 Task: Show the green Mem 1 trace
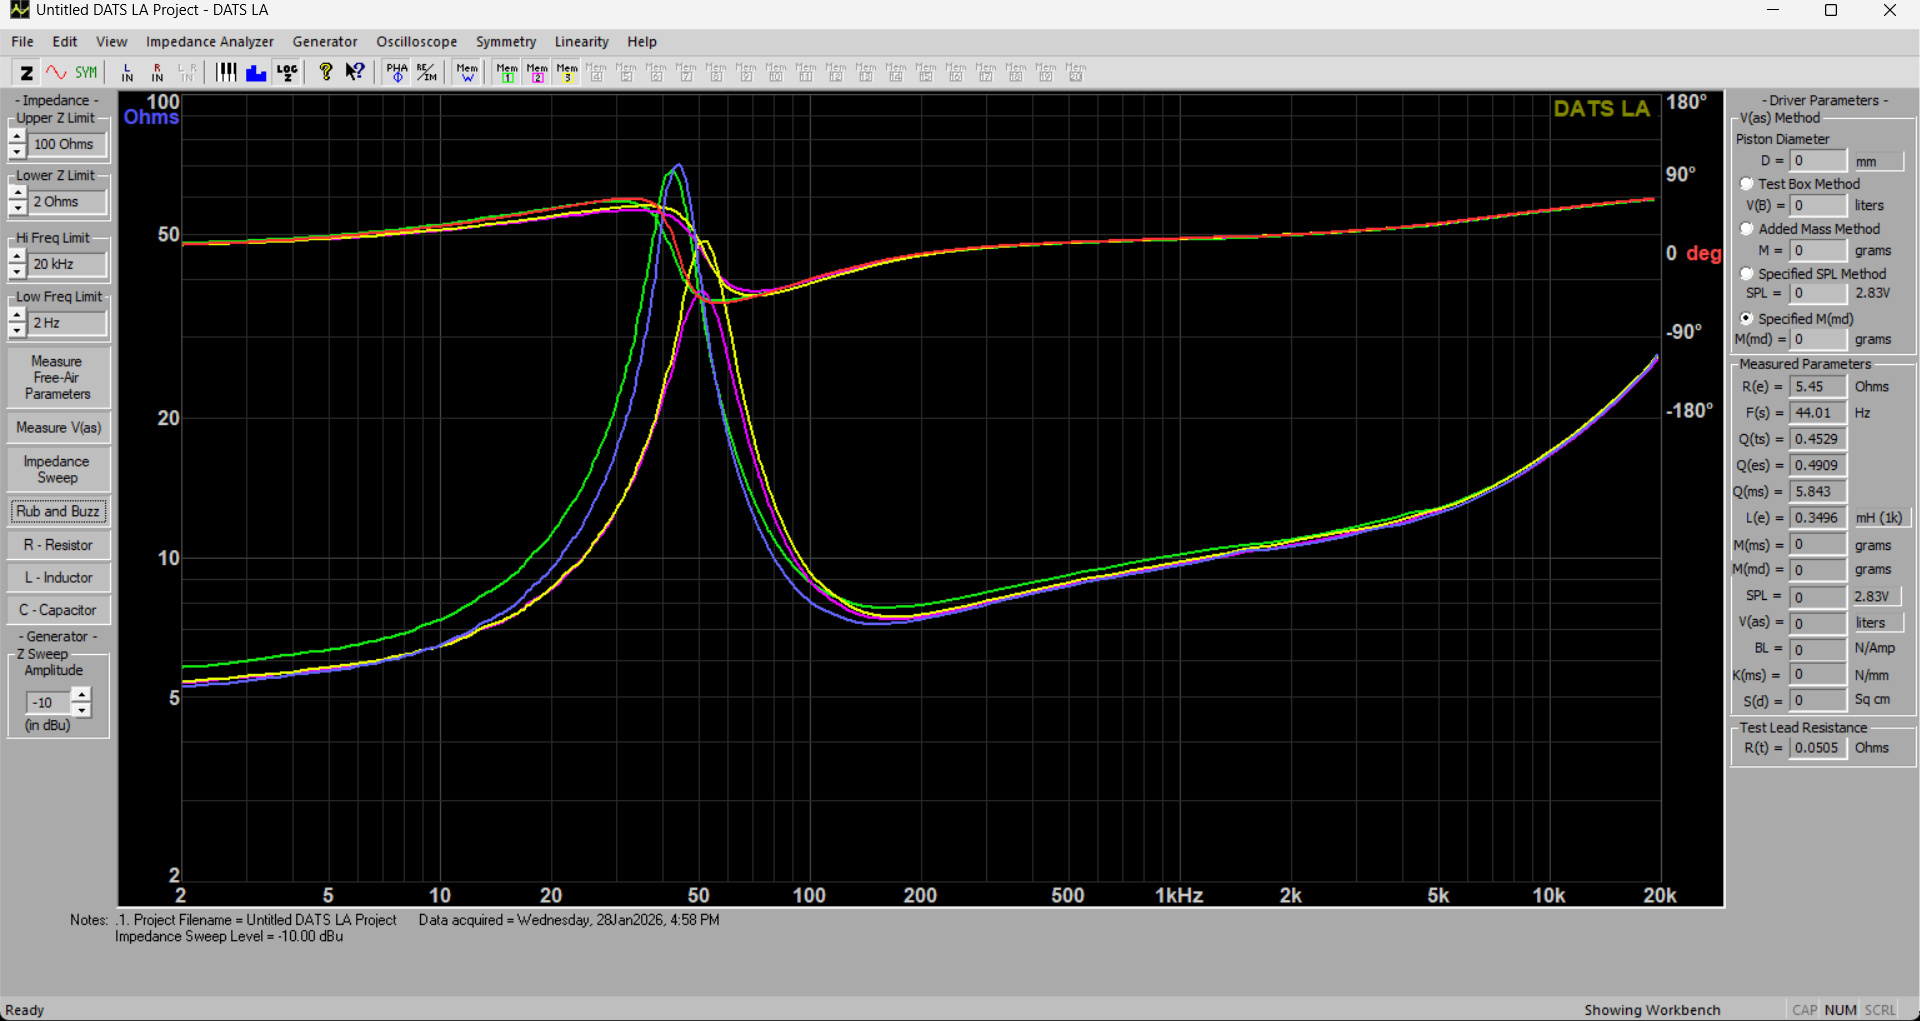[508, 72]
